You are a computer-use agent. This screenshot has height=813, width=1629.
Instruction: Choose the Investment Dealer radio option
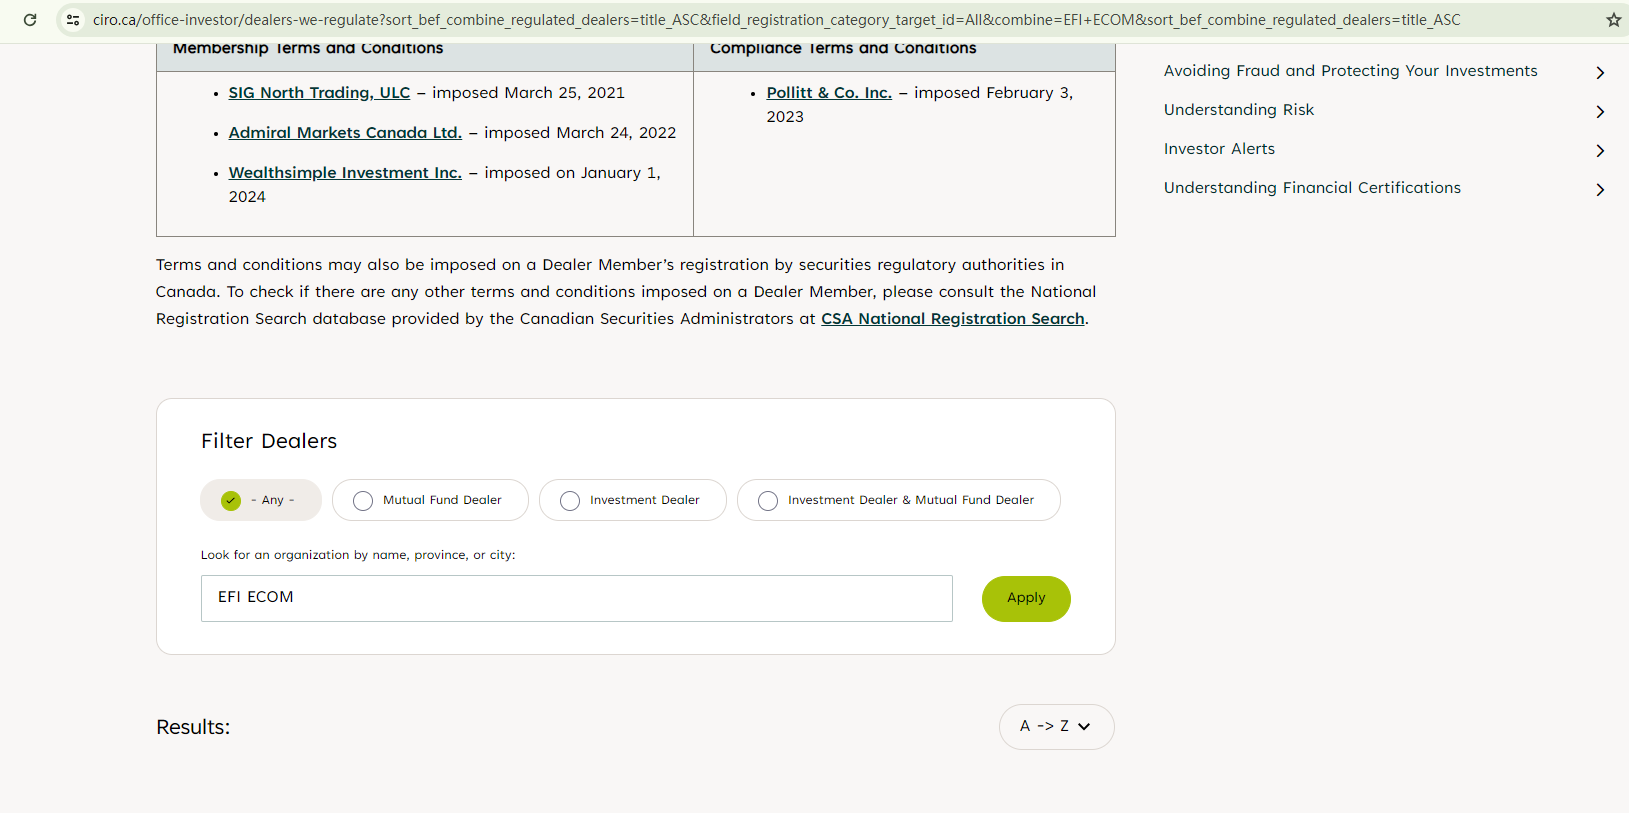[570, 500]
